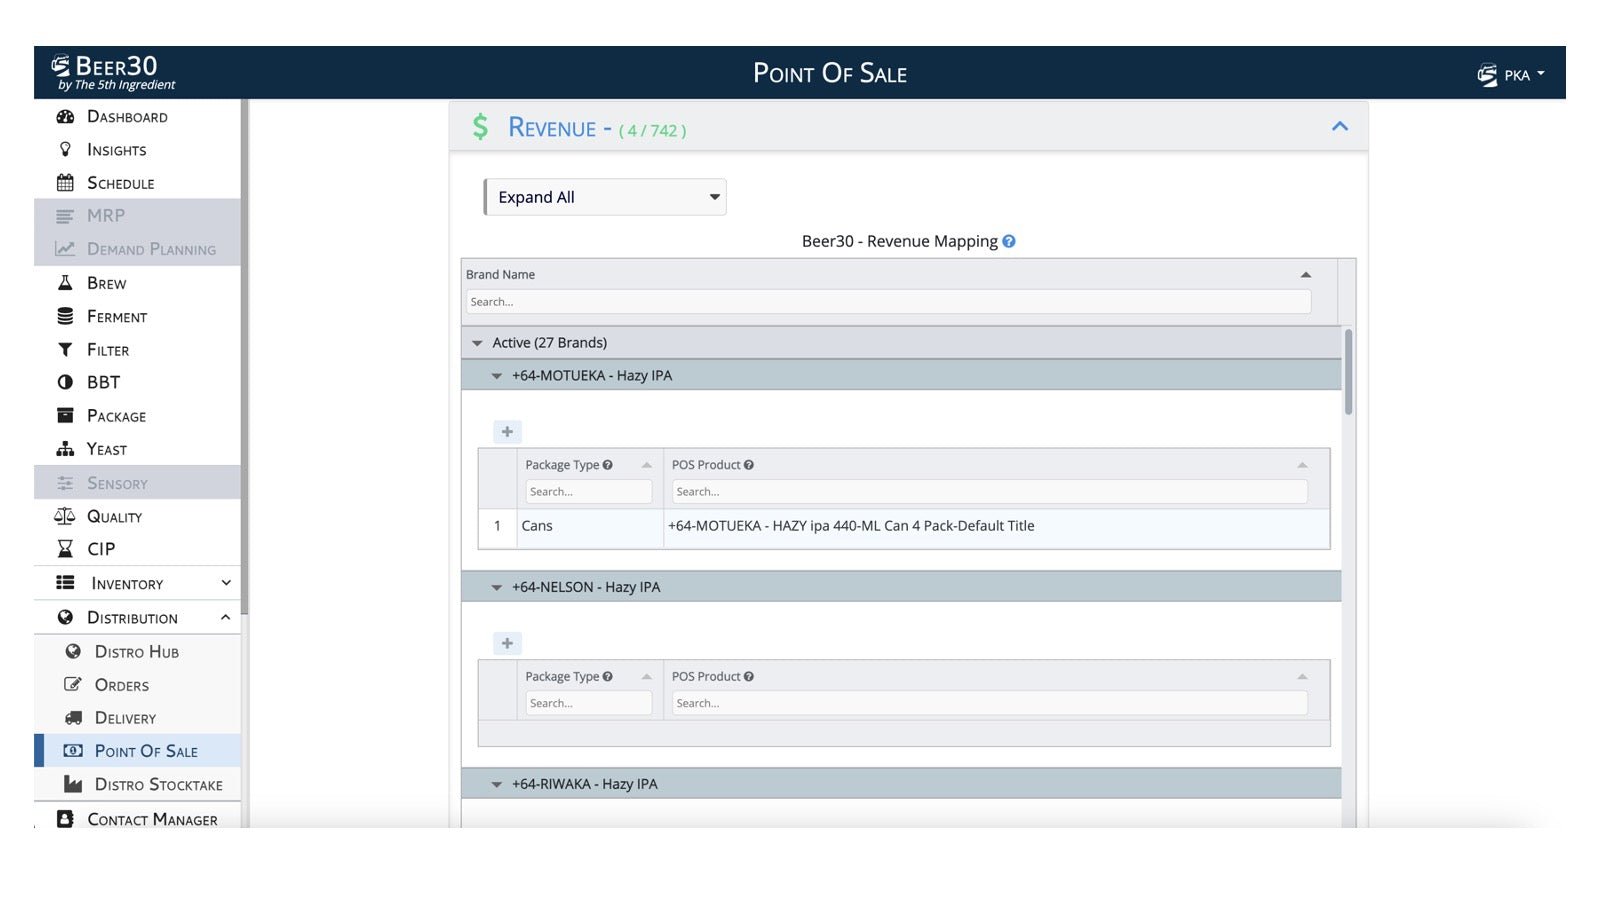Screen dimensions: 1600x900
Task: Collapse the Revenue panel with chevron
Action: pyautogui.click(x=1340, y=126)
